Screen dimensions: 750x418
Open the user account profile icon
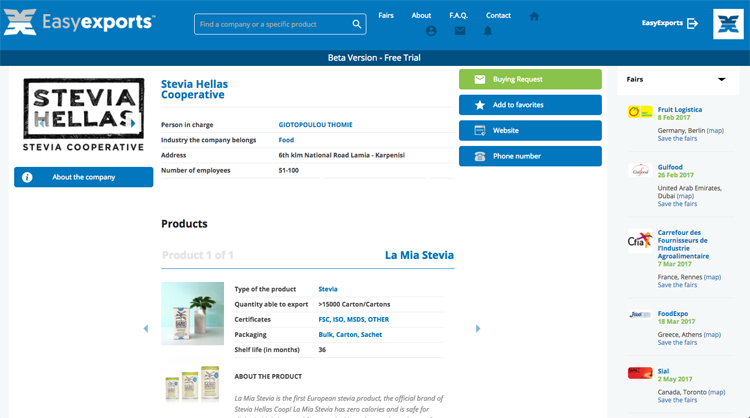(x=431, y=31)
